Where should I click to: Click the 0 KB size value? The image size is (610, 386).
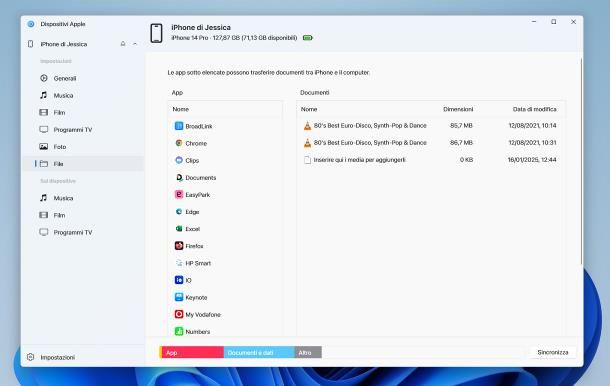pyautogui.click(x=466, y=160)
